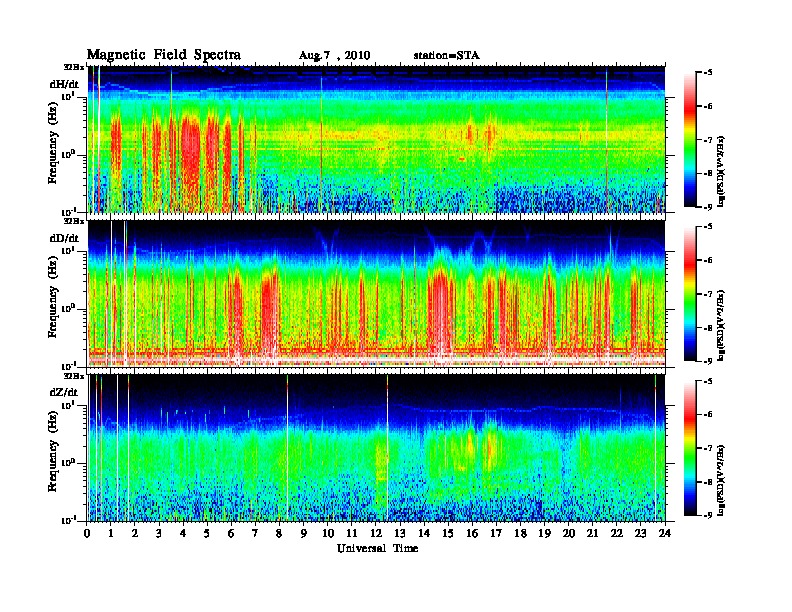Screen dimensions: 792x612
Task: Click the "0" tick on the Universal Time axis
Action: 87,534
